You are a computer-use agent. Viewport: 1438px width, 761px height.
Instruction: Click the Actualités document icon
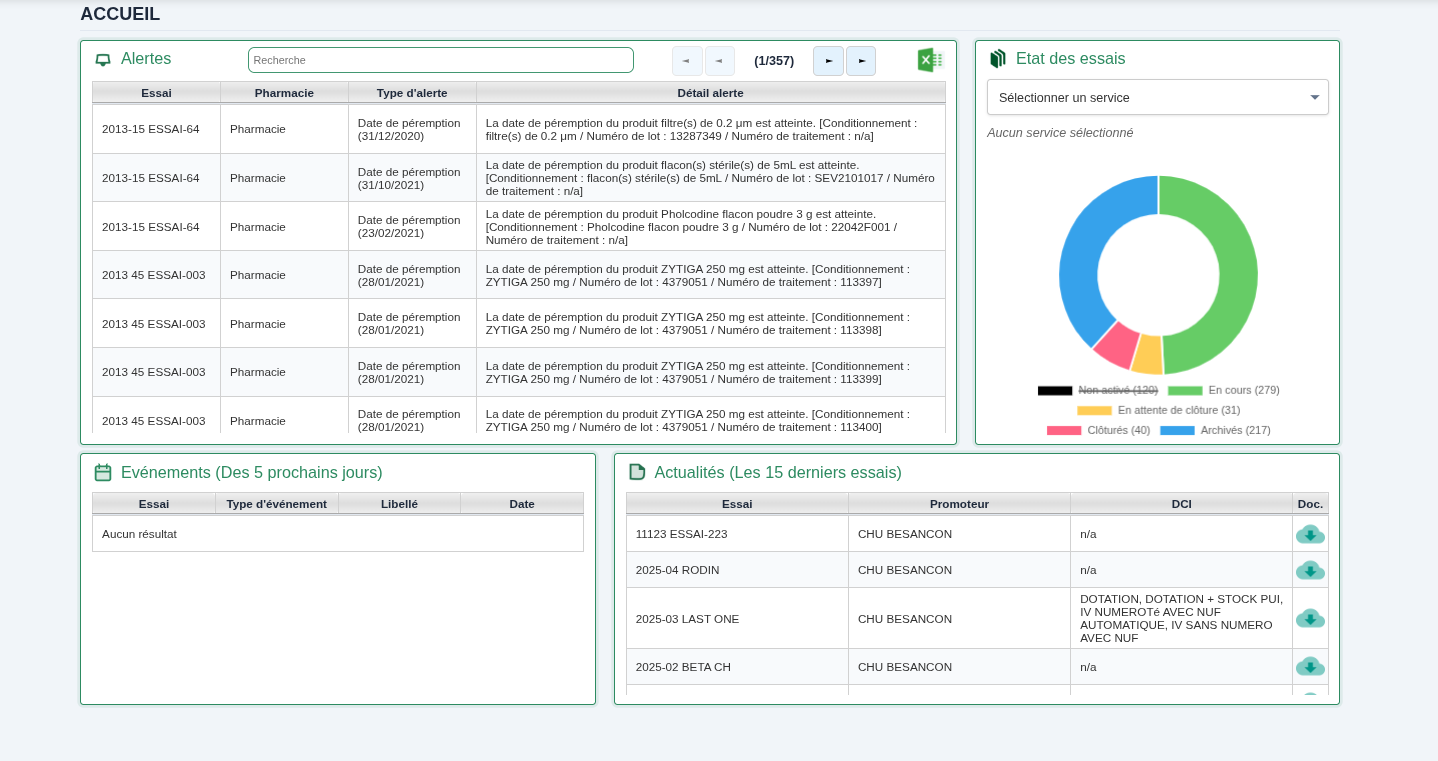tap(637, 472)
